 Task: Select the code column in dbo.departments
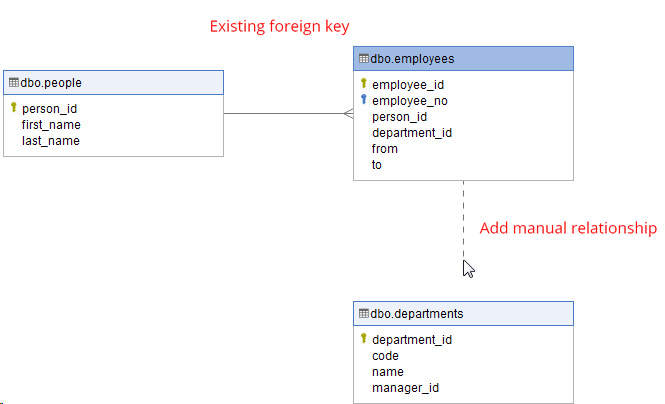[x=385, y=356]
